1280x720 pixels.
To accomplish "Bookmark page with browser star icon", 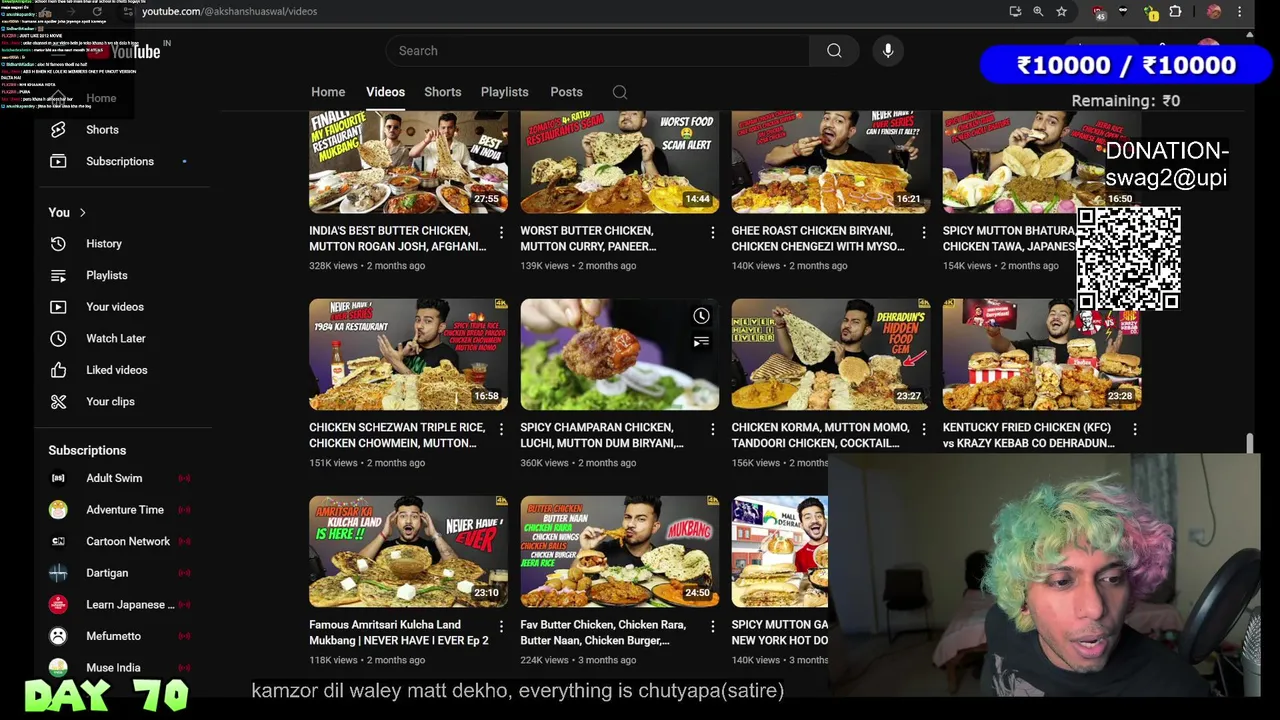I will [1061, 11].
